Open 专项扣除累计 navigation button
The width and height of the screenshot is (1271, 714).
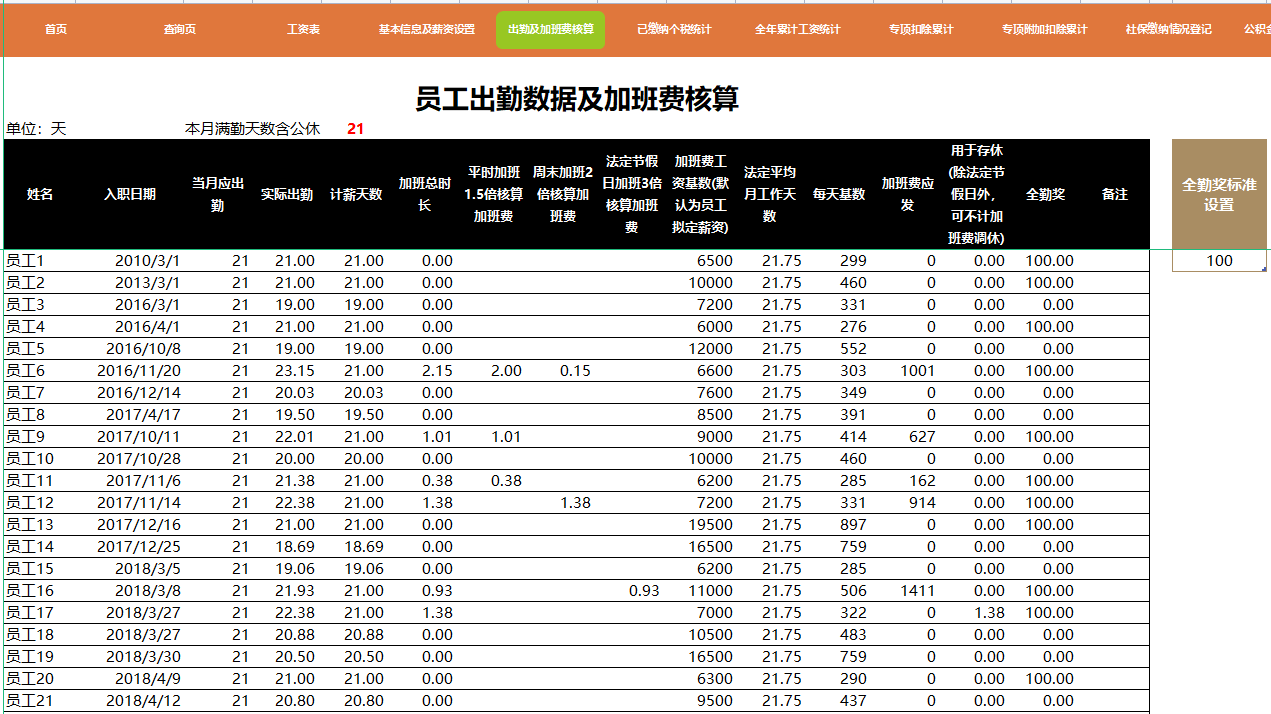(921, 30)
